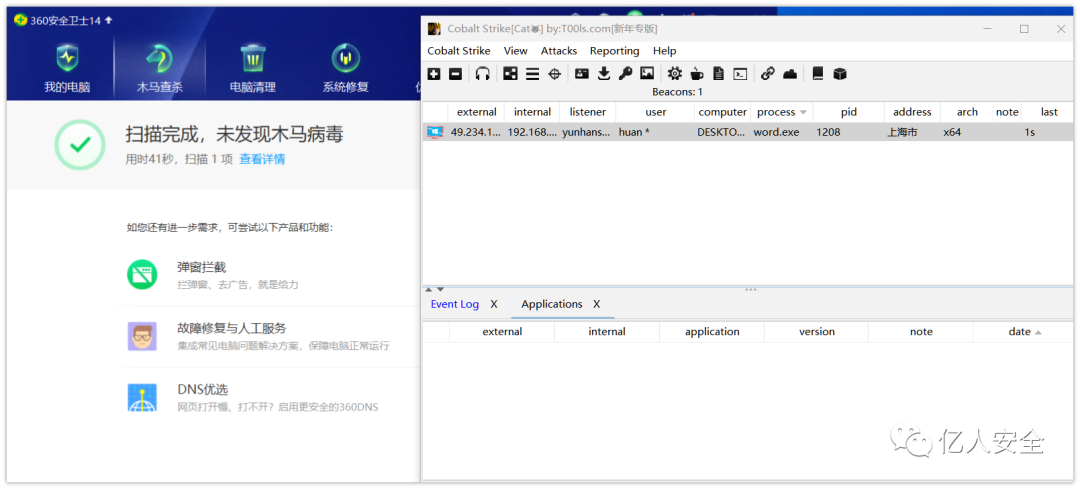Open the 弹窗拦截 feature title
1080x489 pixels.
[x=201, y=267]
